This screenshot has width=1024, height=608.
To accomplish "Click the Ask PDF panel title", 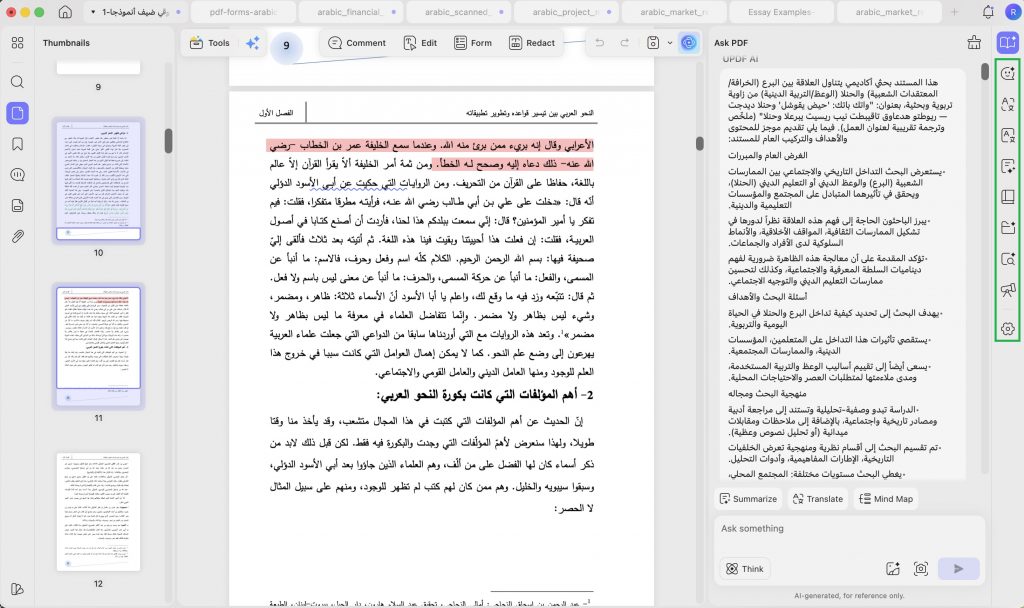I will tap(731, 43).
